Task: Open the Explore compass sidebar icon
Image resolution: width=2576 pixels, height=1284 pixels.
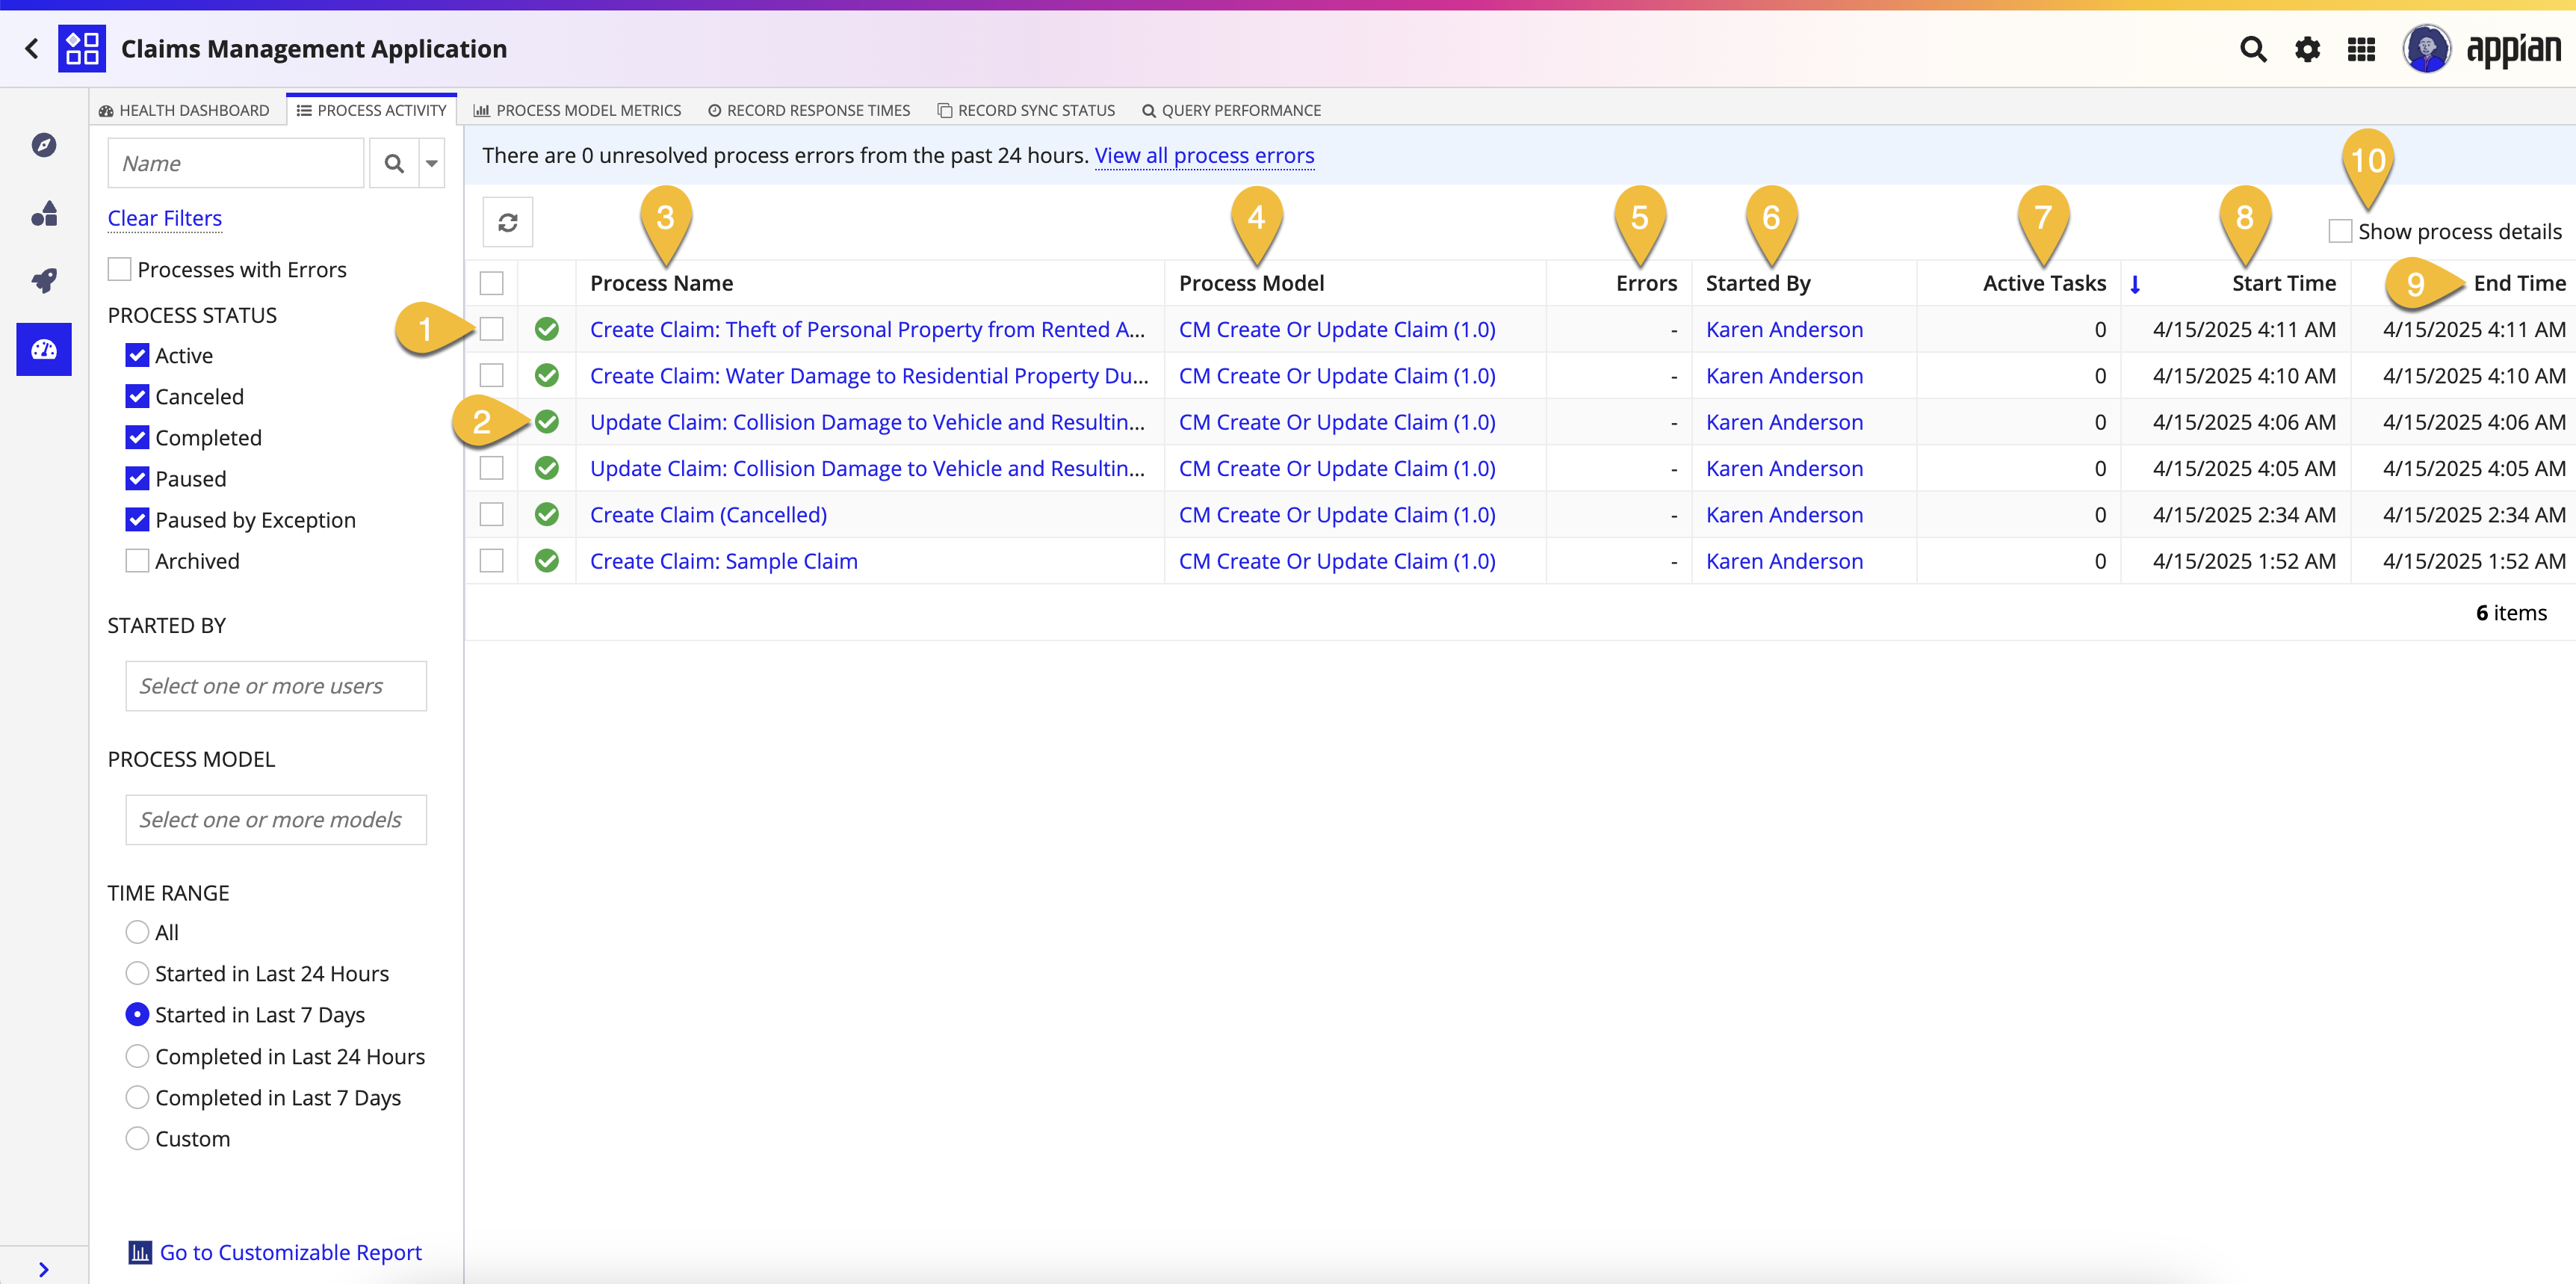Action: (x=44, y=145)
